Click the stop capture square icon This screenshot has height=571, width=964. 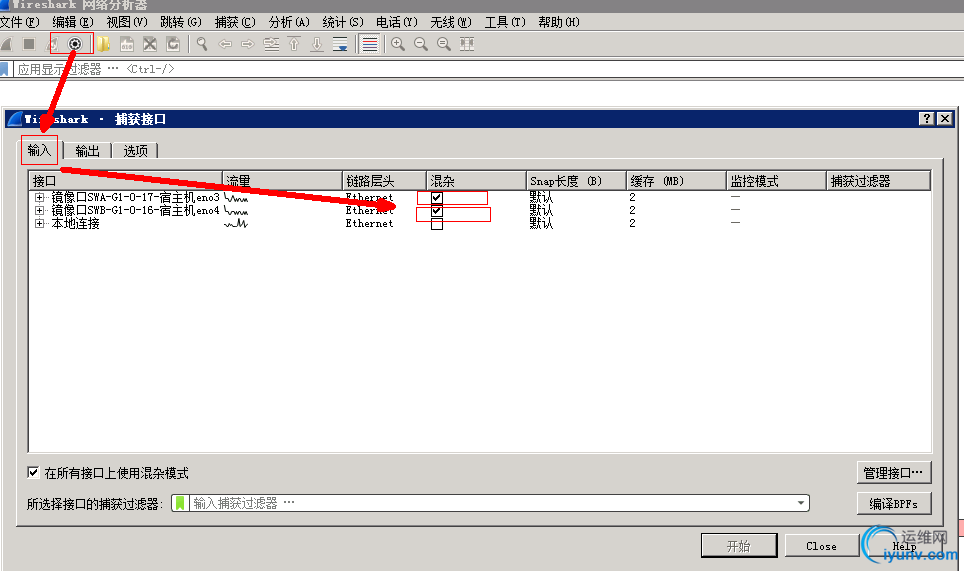point(29,44)
